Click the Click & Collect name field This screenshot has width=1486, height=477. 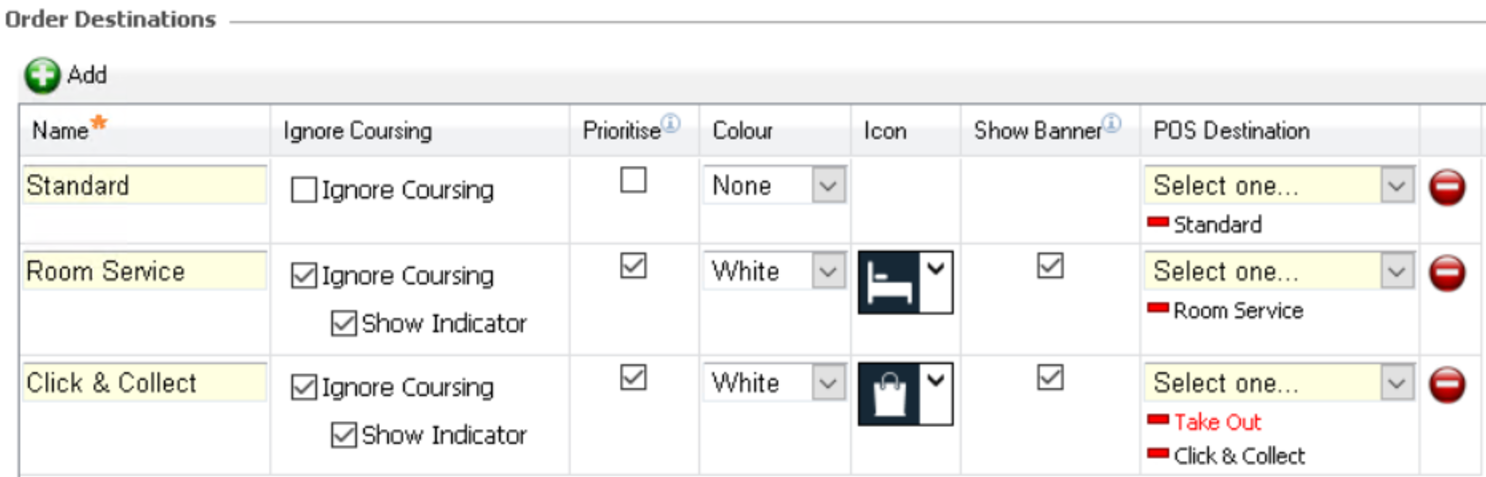click(144, 383)
